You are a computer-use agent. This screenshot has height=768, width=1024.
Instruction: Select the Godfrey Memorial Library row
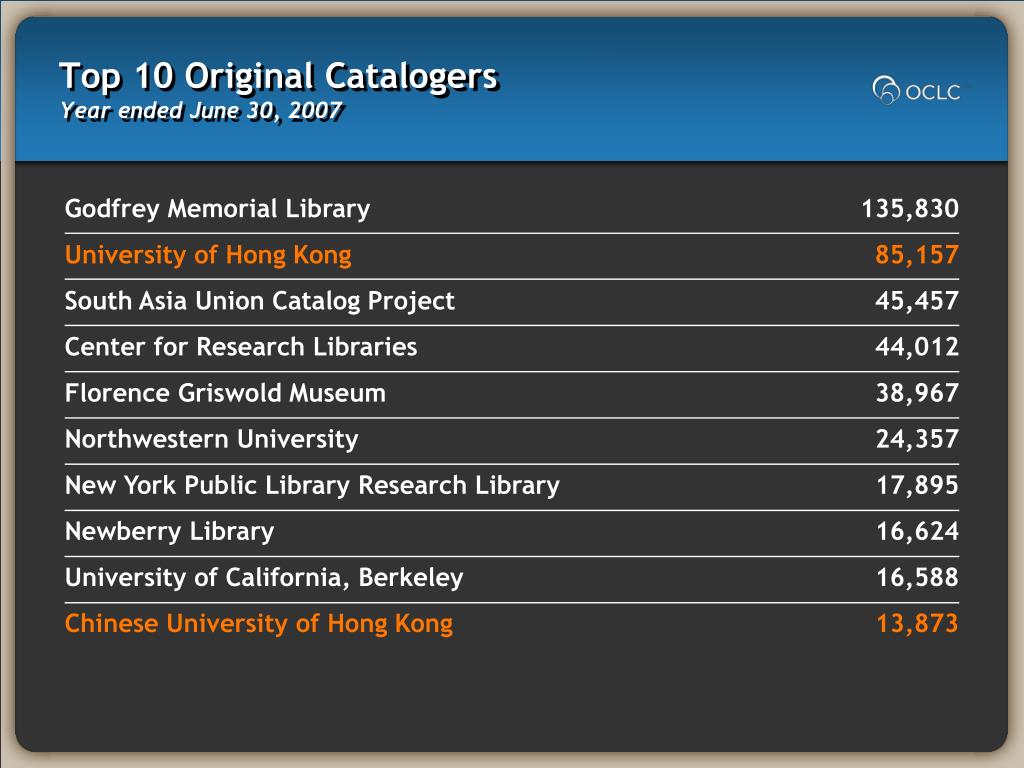tap(511, 209)
